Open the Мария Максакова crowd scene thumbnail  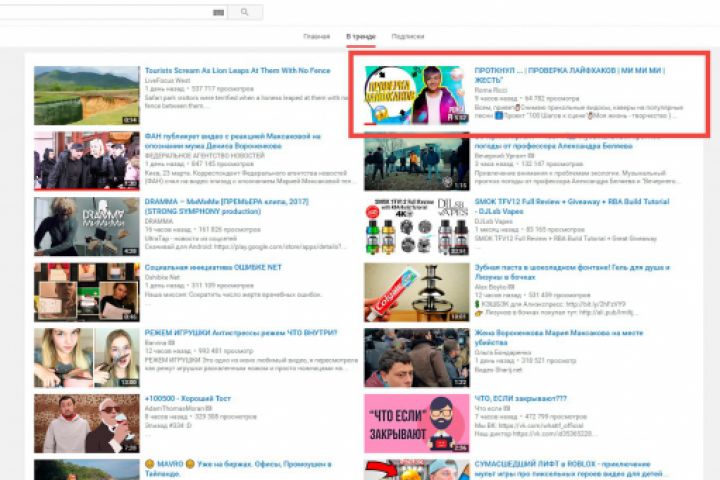pyautogui.click(x=416, y=358)
